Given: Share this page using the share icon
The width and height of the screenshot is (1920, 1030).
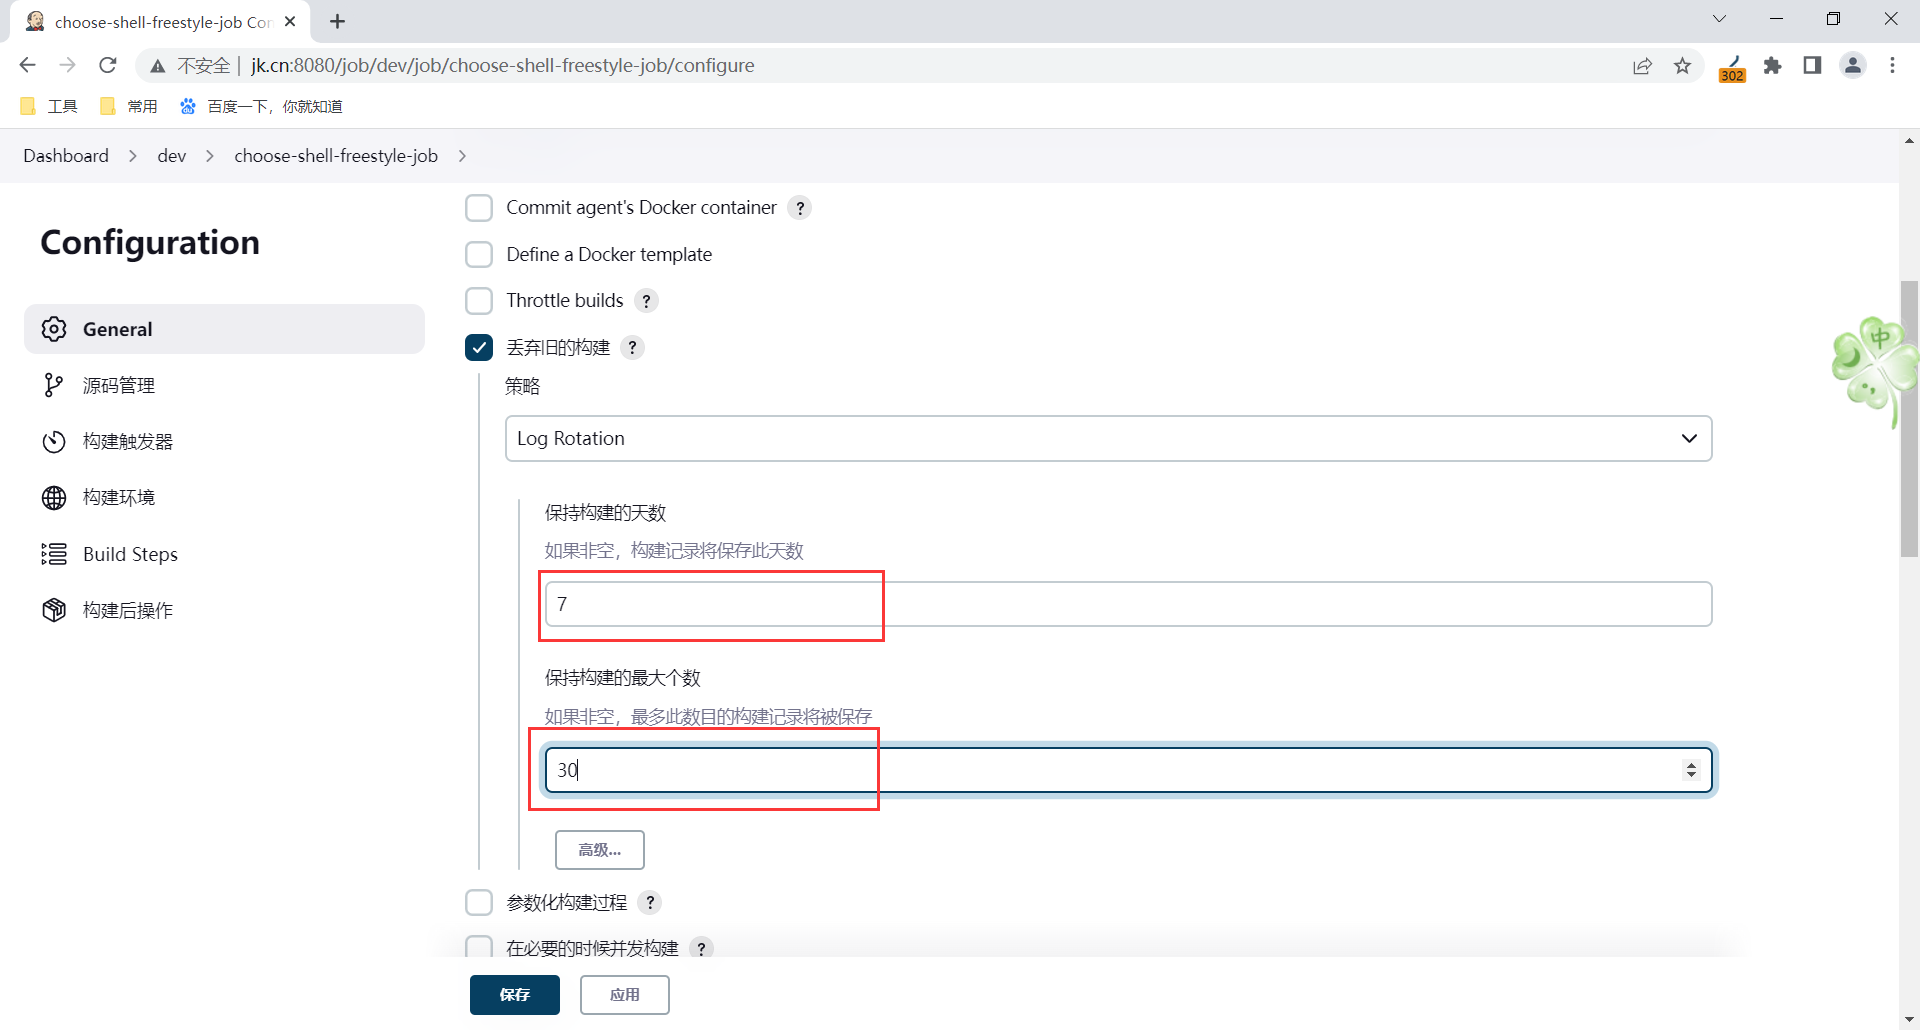Looking at the screenshot, I should [1643, 66].
